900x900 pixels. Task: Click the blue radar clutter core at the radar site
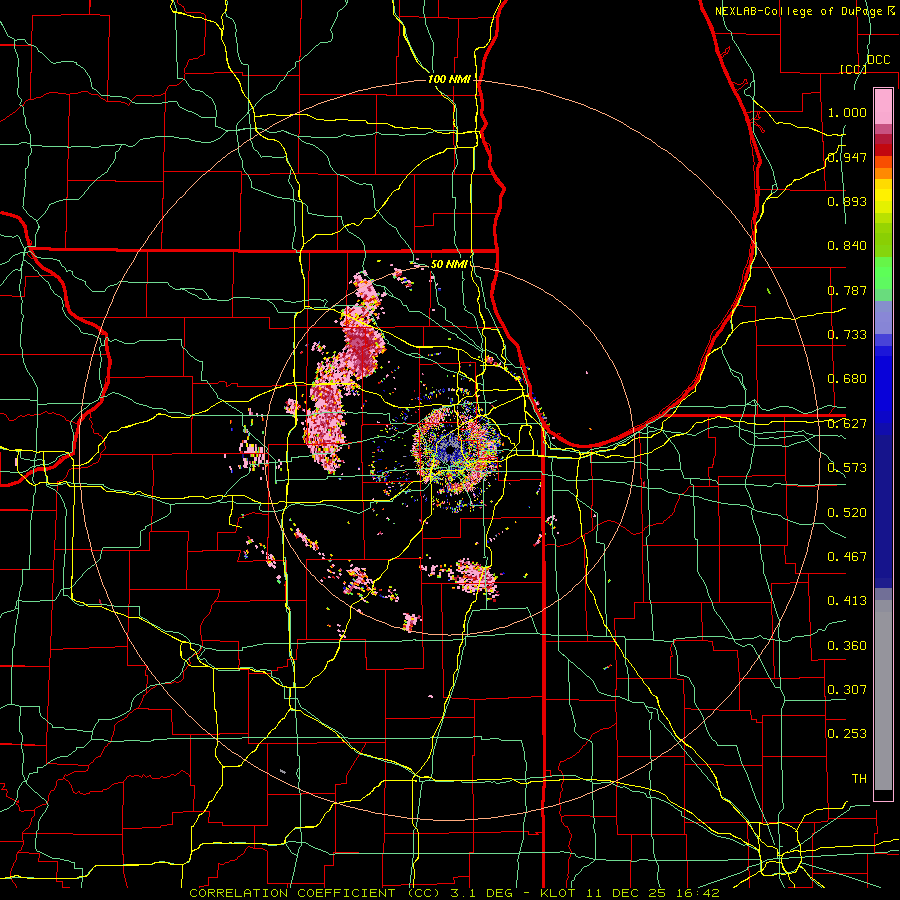[x=451, y=451]
